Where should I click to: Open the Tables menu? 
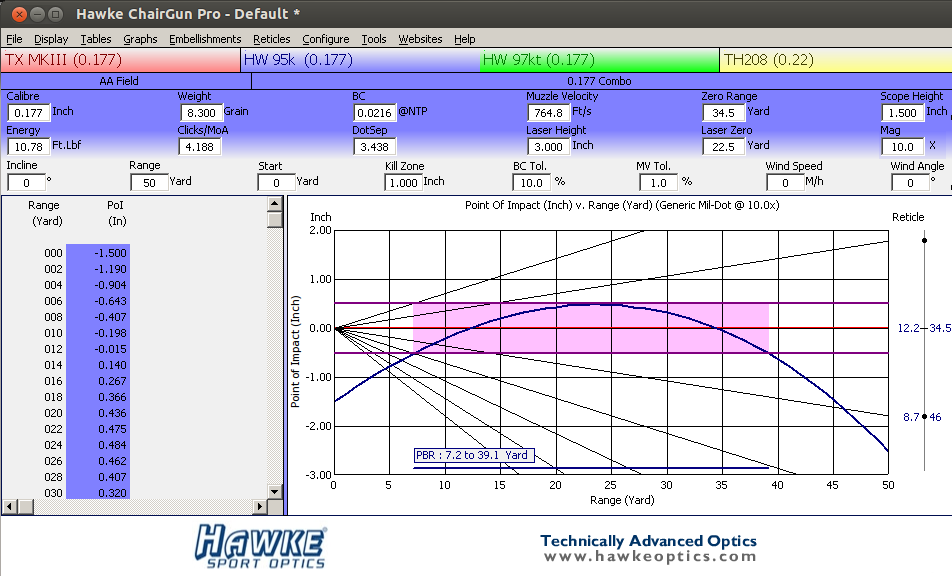(96, 39)
